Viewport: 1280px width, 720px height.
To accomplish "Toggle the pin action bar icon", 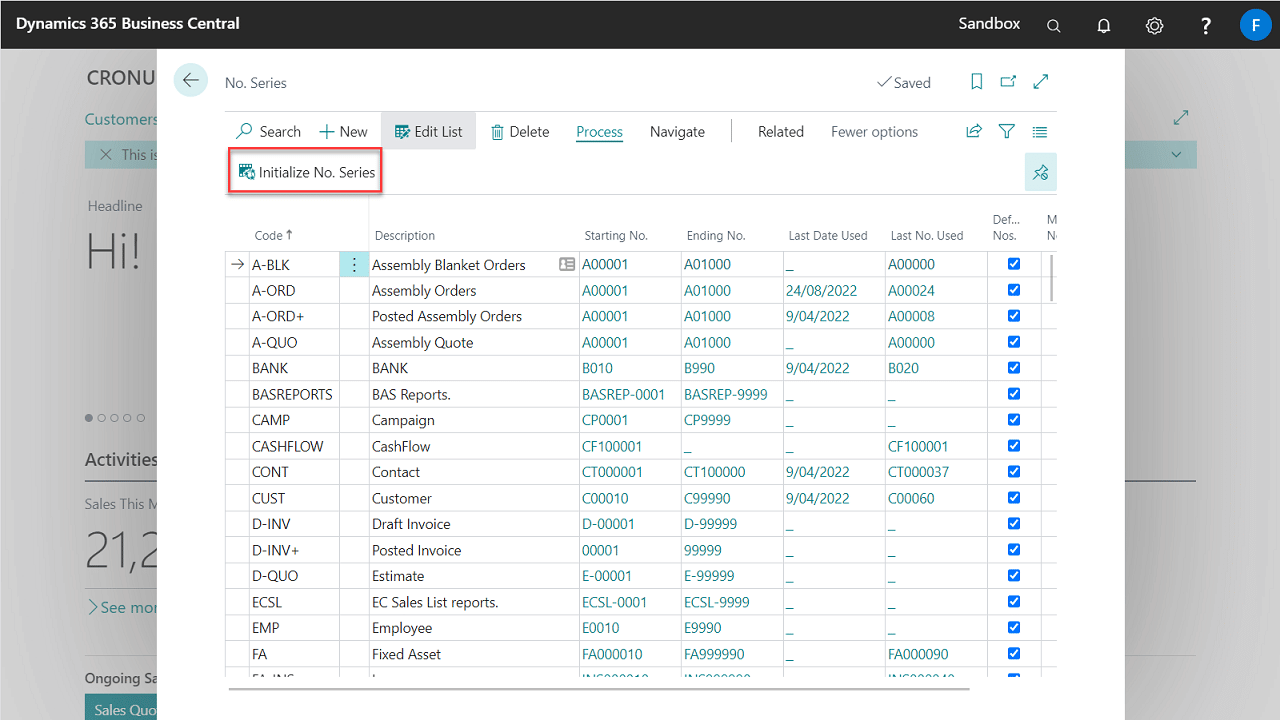I will [1040, 173].
